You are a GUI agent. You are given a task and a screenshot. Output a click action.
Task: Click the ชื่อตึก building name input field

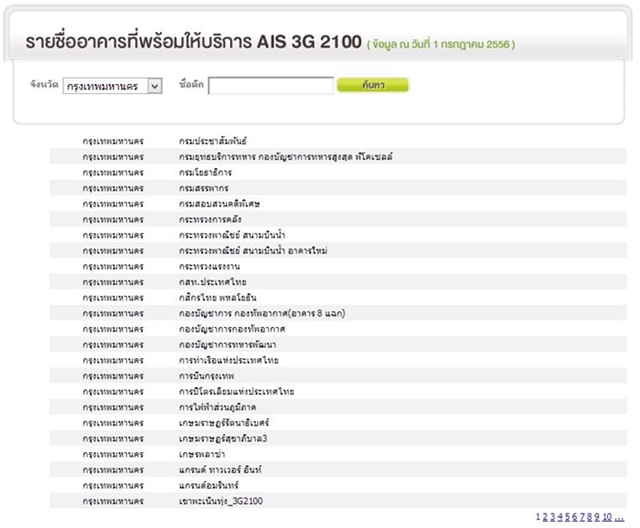[x=271, y=86]
